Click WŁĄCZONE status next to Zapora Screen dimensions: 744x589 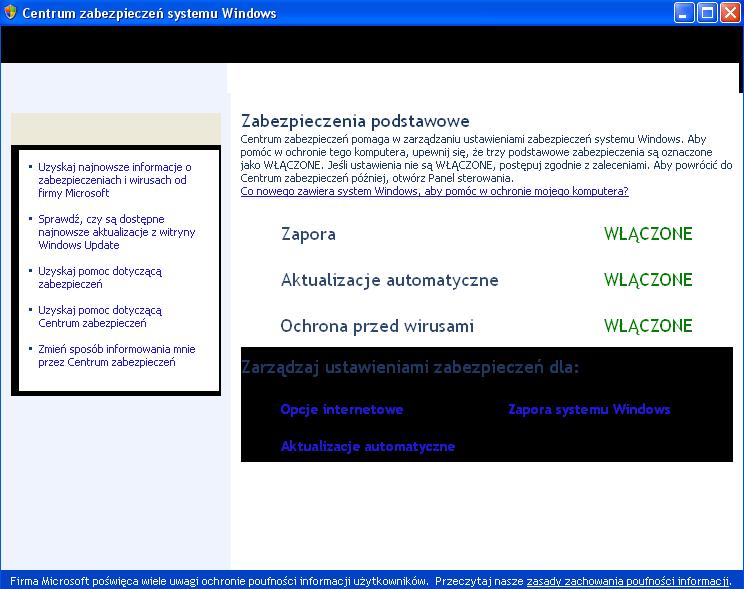[x=648, y=234]
